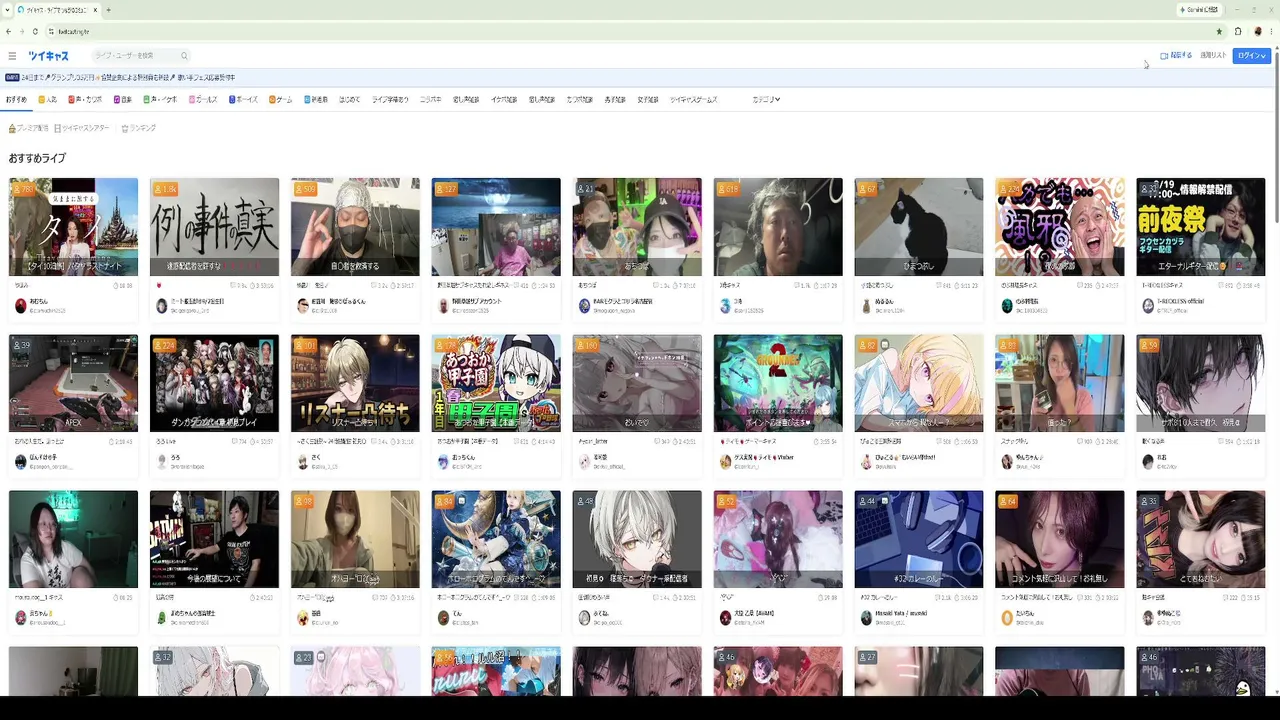Select the ツイキャスゲームズ tab
This screenshot has height=720, width=1280.
[694, 100]
